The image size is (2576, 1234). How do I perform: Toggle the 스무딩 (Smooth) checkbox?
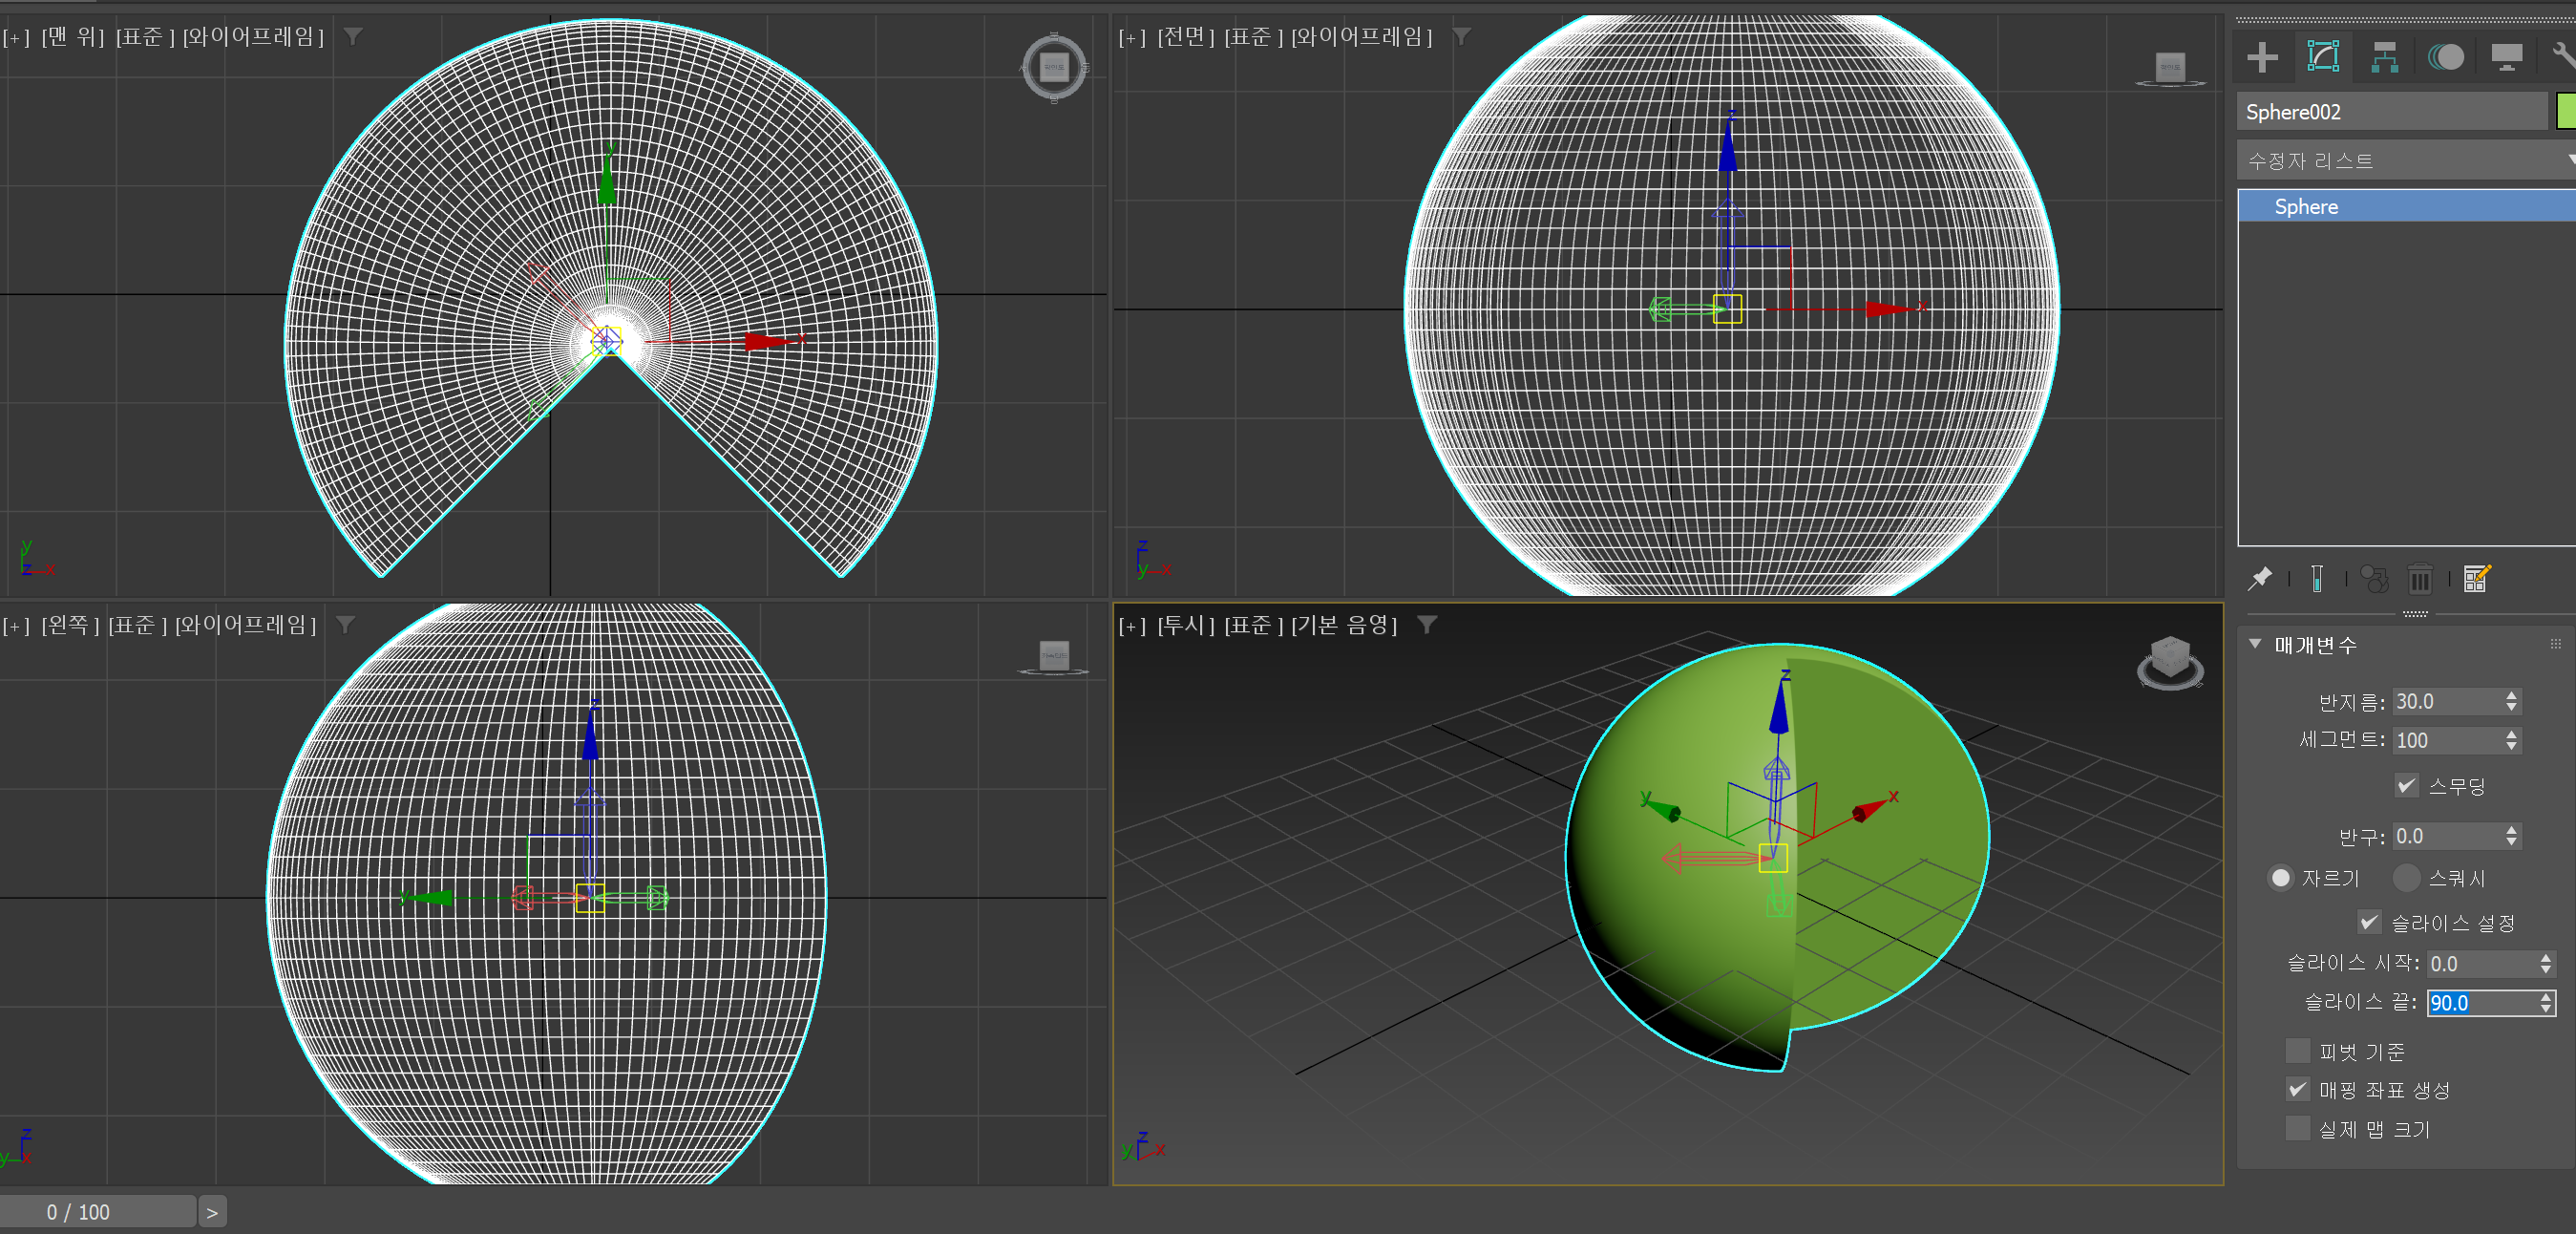2407,786
